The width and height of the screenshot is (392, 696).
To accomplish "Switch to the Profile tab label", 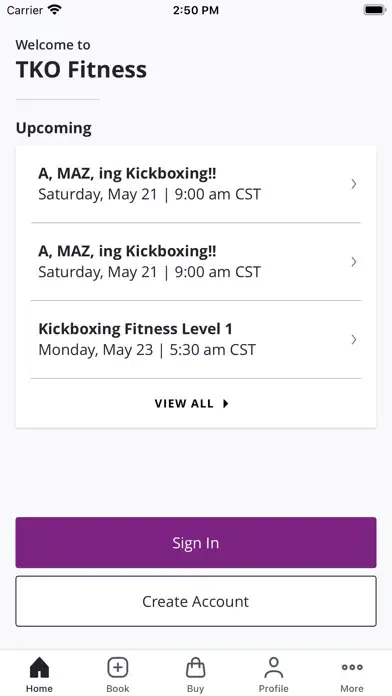I will (273, 688).
